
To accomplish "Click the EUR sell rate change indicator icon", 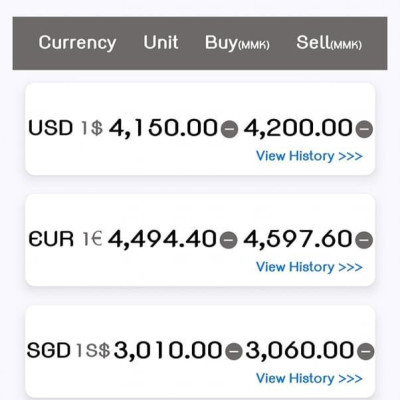I will (x=364, y=240).
